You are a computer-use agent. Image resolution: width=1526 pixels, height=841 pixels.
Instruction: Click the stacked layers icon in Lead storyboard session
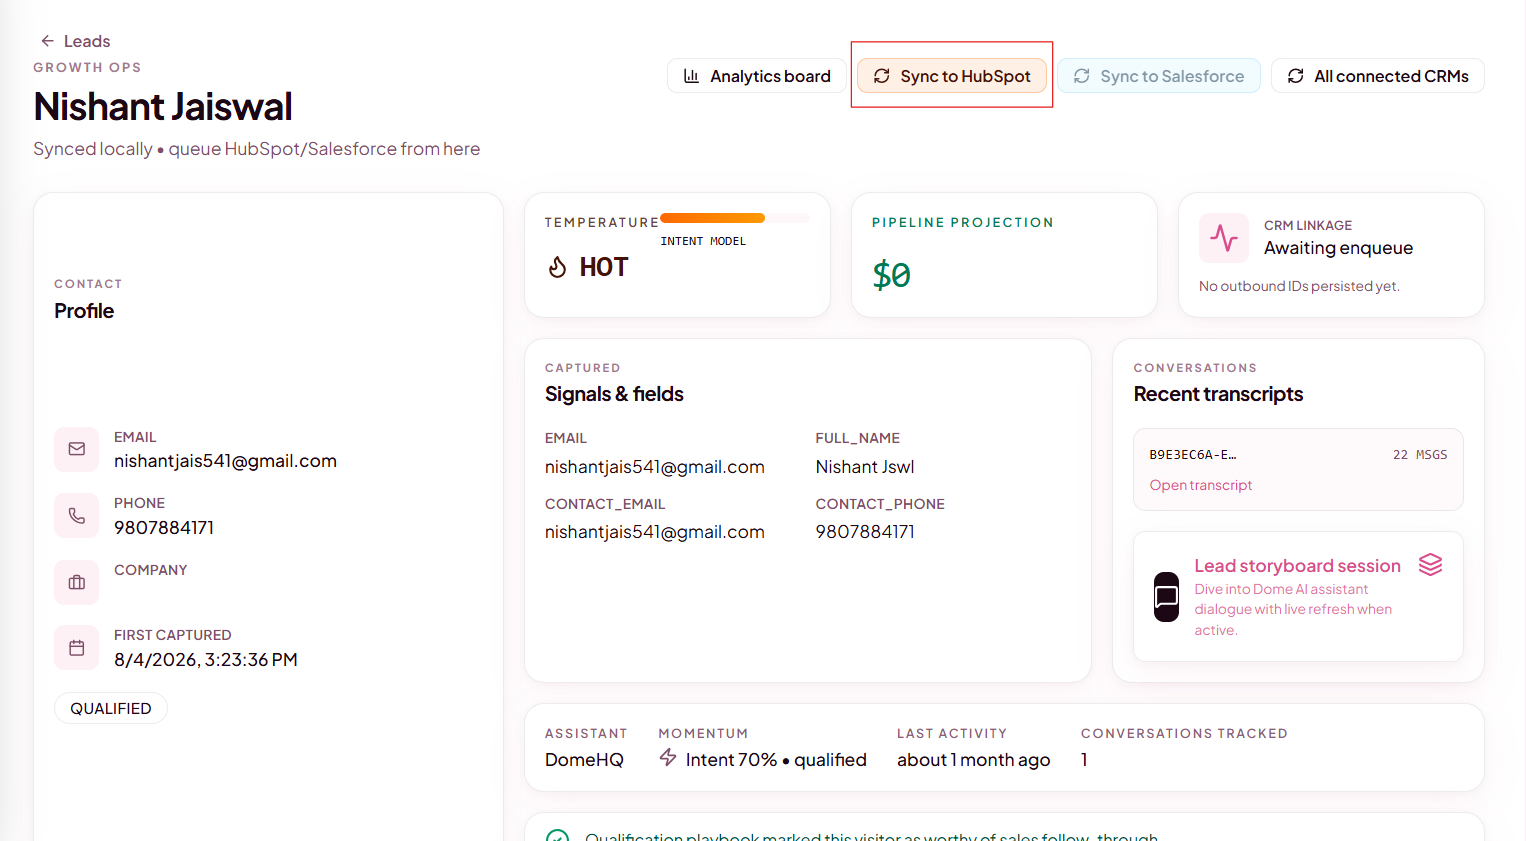1430,565
